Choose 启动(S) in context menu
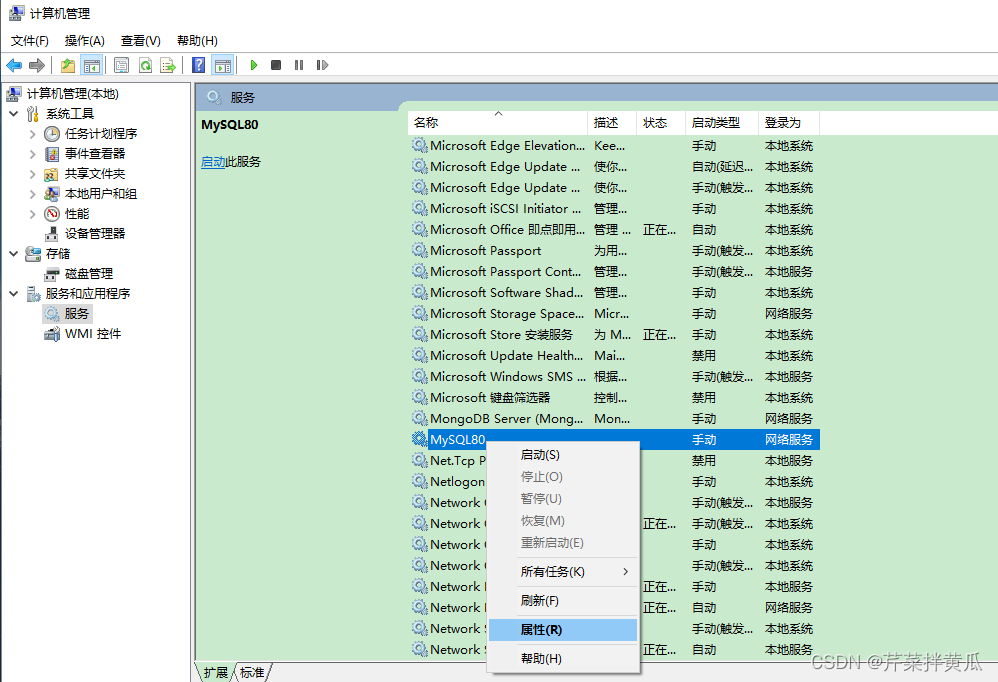Viewport: 998px width, 682px height. (563, 455)
